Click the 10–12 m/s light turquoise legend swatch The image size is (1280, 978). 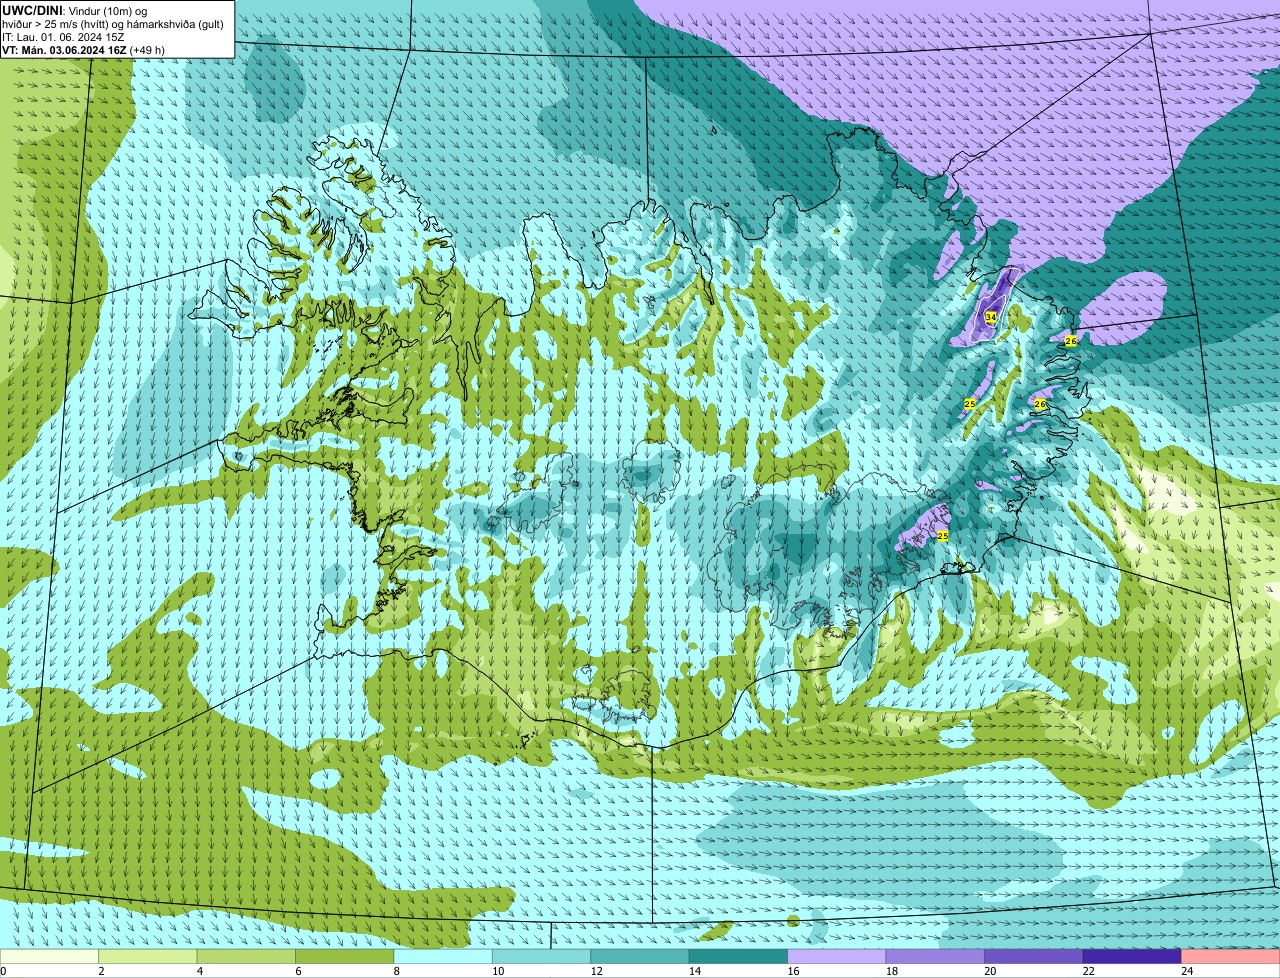click(x=542, y=956)
